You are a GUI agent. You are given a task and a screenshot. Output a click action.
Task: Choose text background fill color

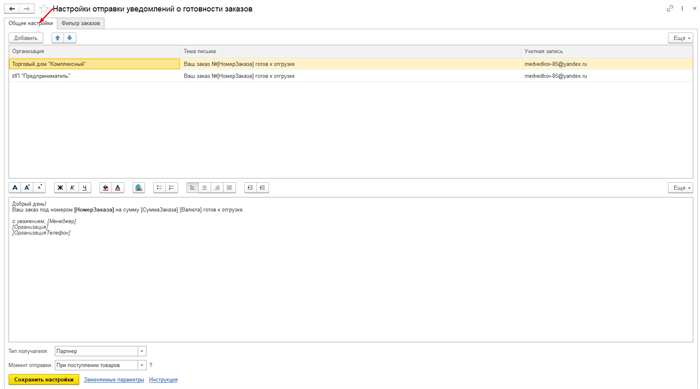point(106,188)
